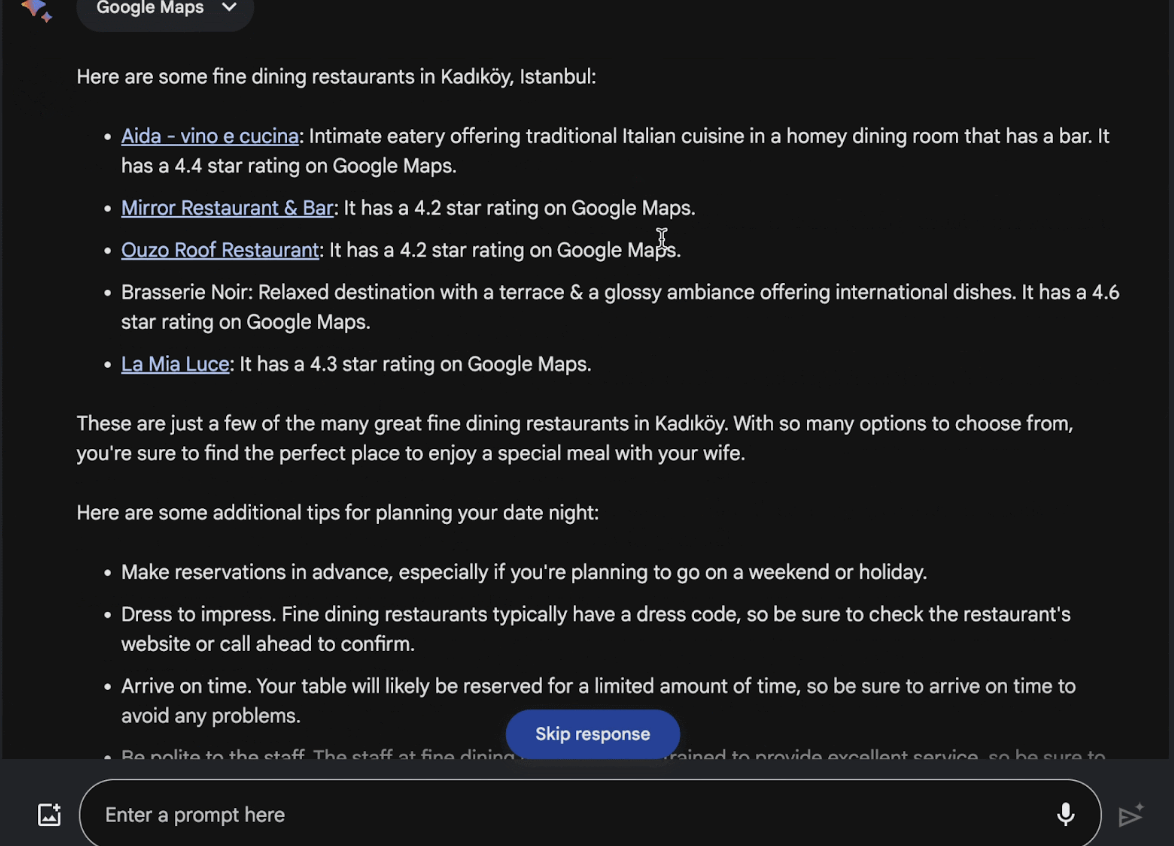Click the Brasserie Noir list item text

click(620, 307)
